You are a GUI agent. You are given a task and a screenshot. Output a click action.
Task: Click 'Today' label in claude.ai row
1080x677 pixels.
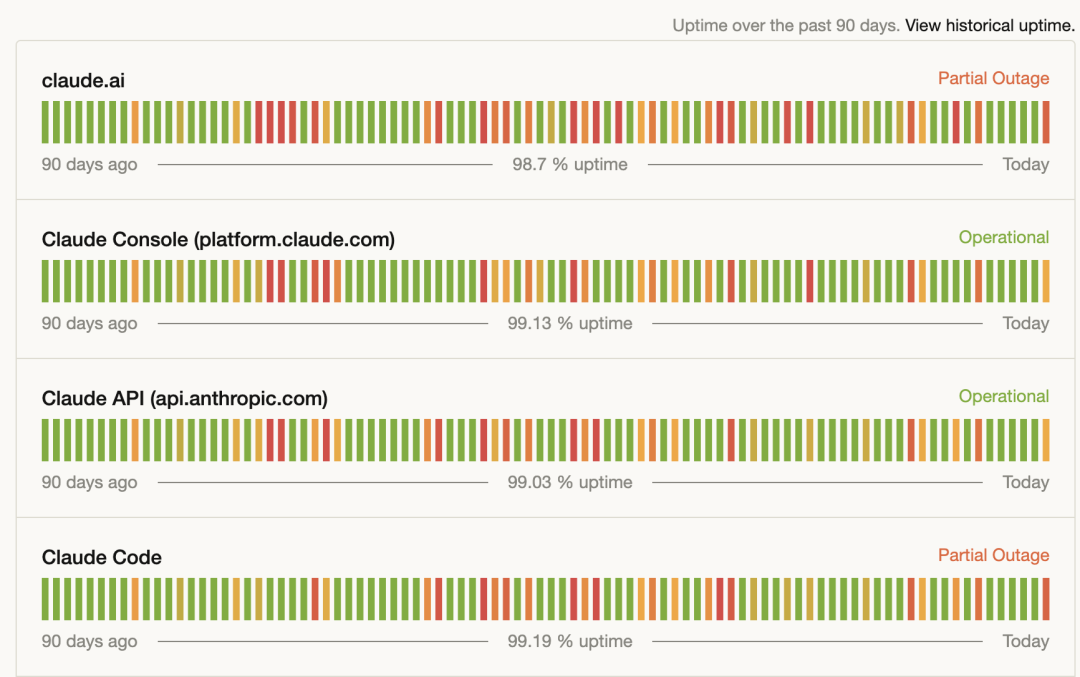tap(1026, 165)
